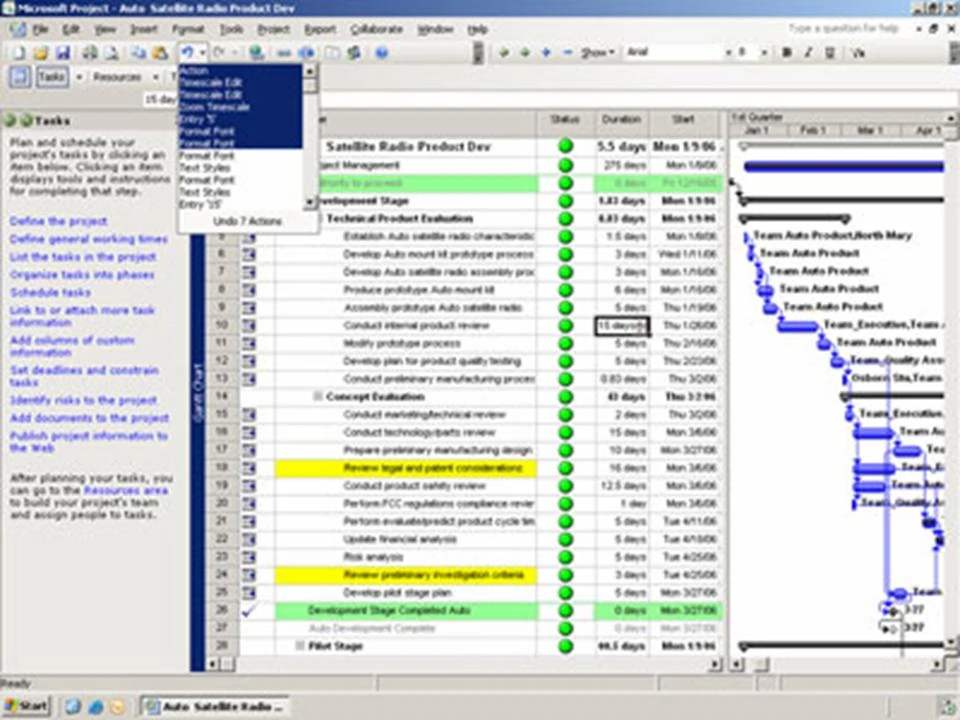Collapse the Pilot Stage summary task

pos(299,646)
